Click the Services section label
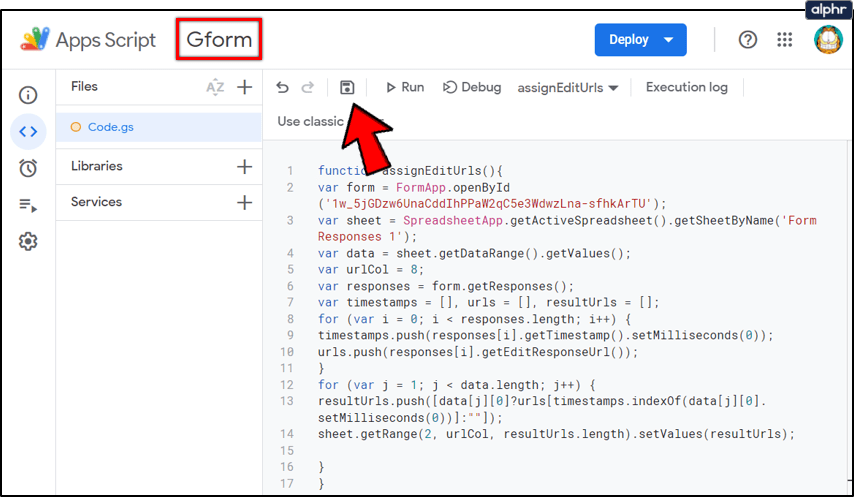Viewport: 854px width, 497px height. [96, 202]
